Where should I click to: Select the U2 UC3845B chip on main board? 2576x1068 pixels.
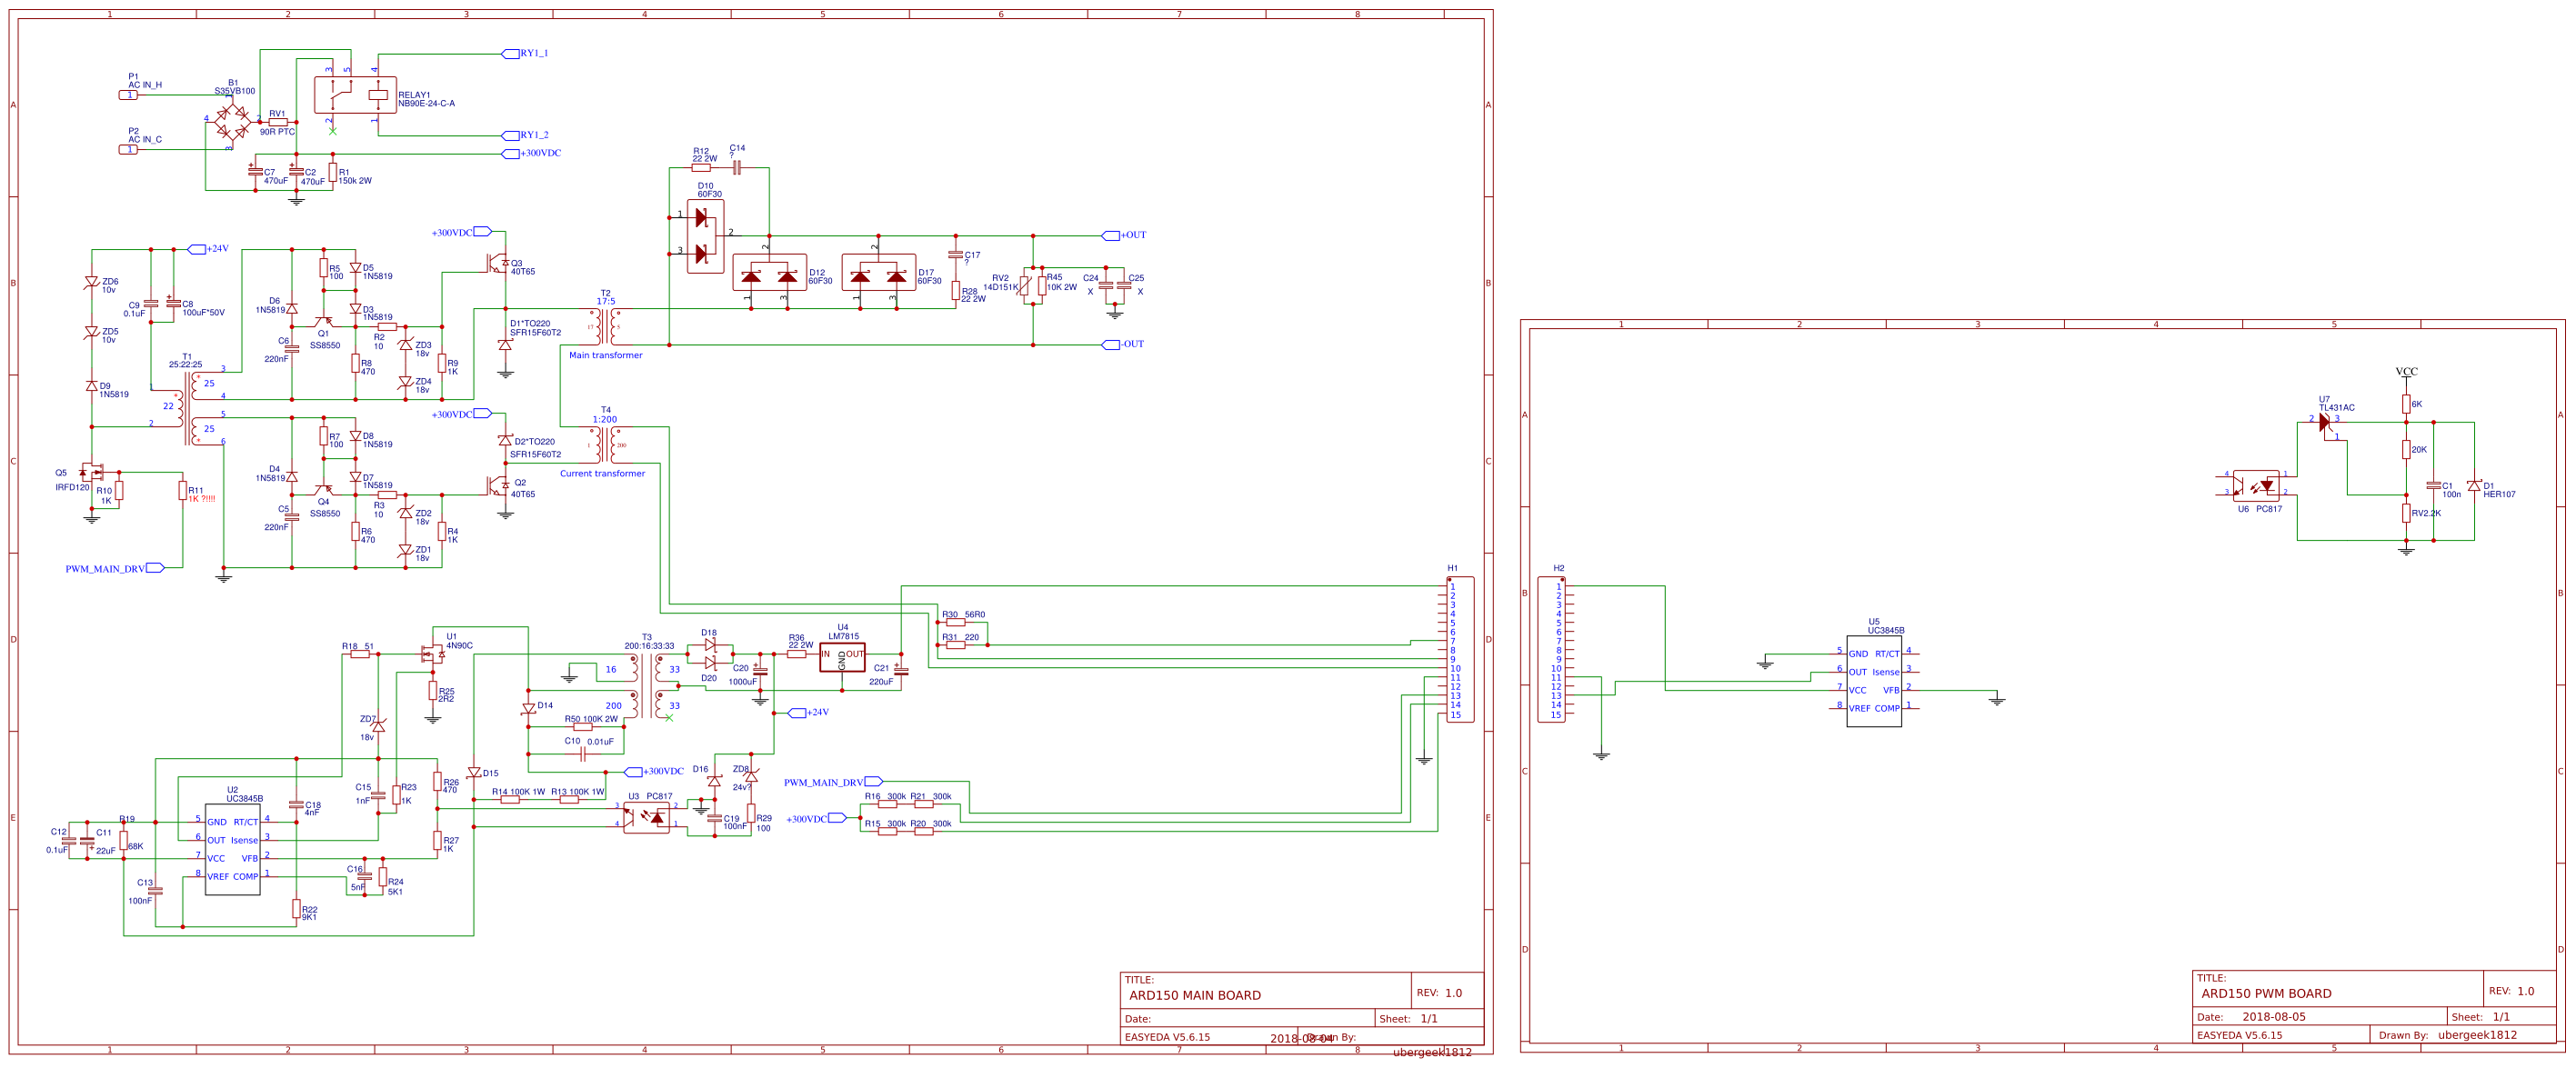coord(233,850)
